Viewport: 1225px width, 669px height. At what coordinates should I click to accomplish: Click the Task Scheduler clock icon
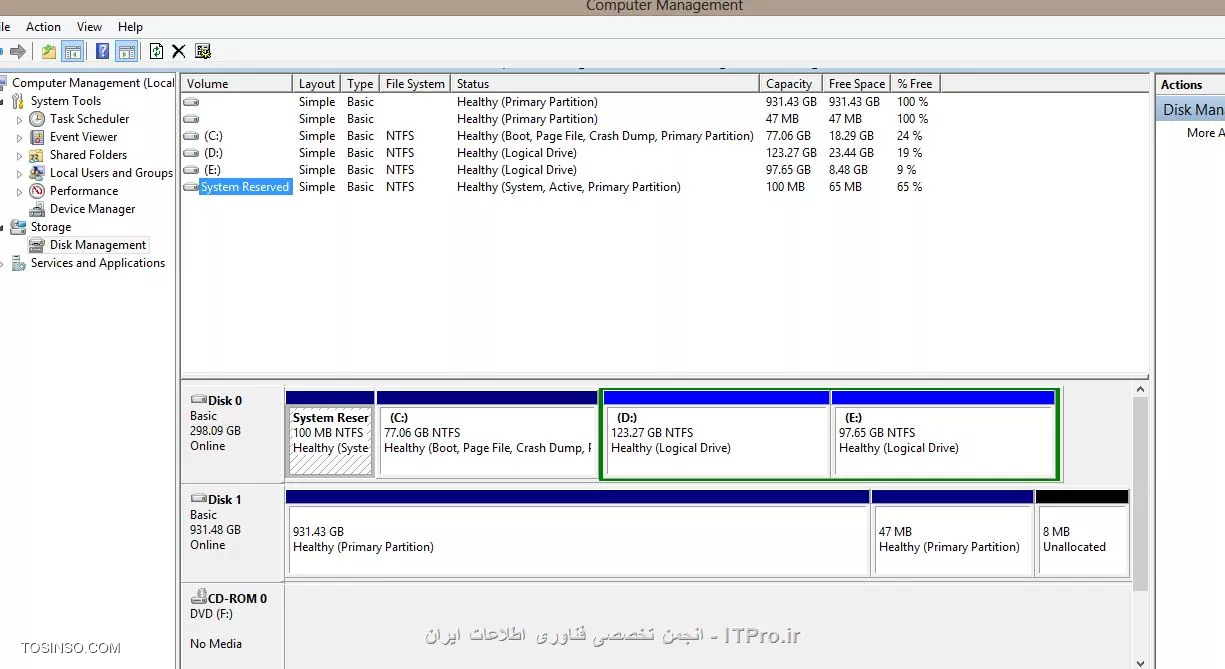(x=37, y=119)
